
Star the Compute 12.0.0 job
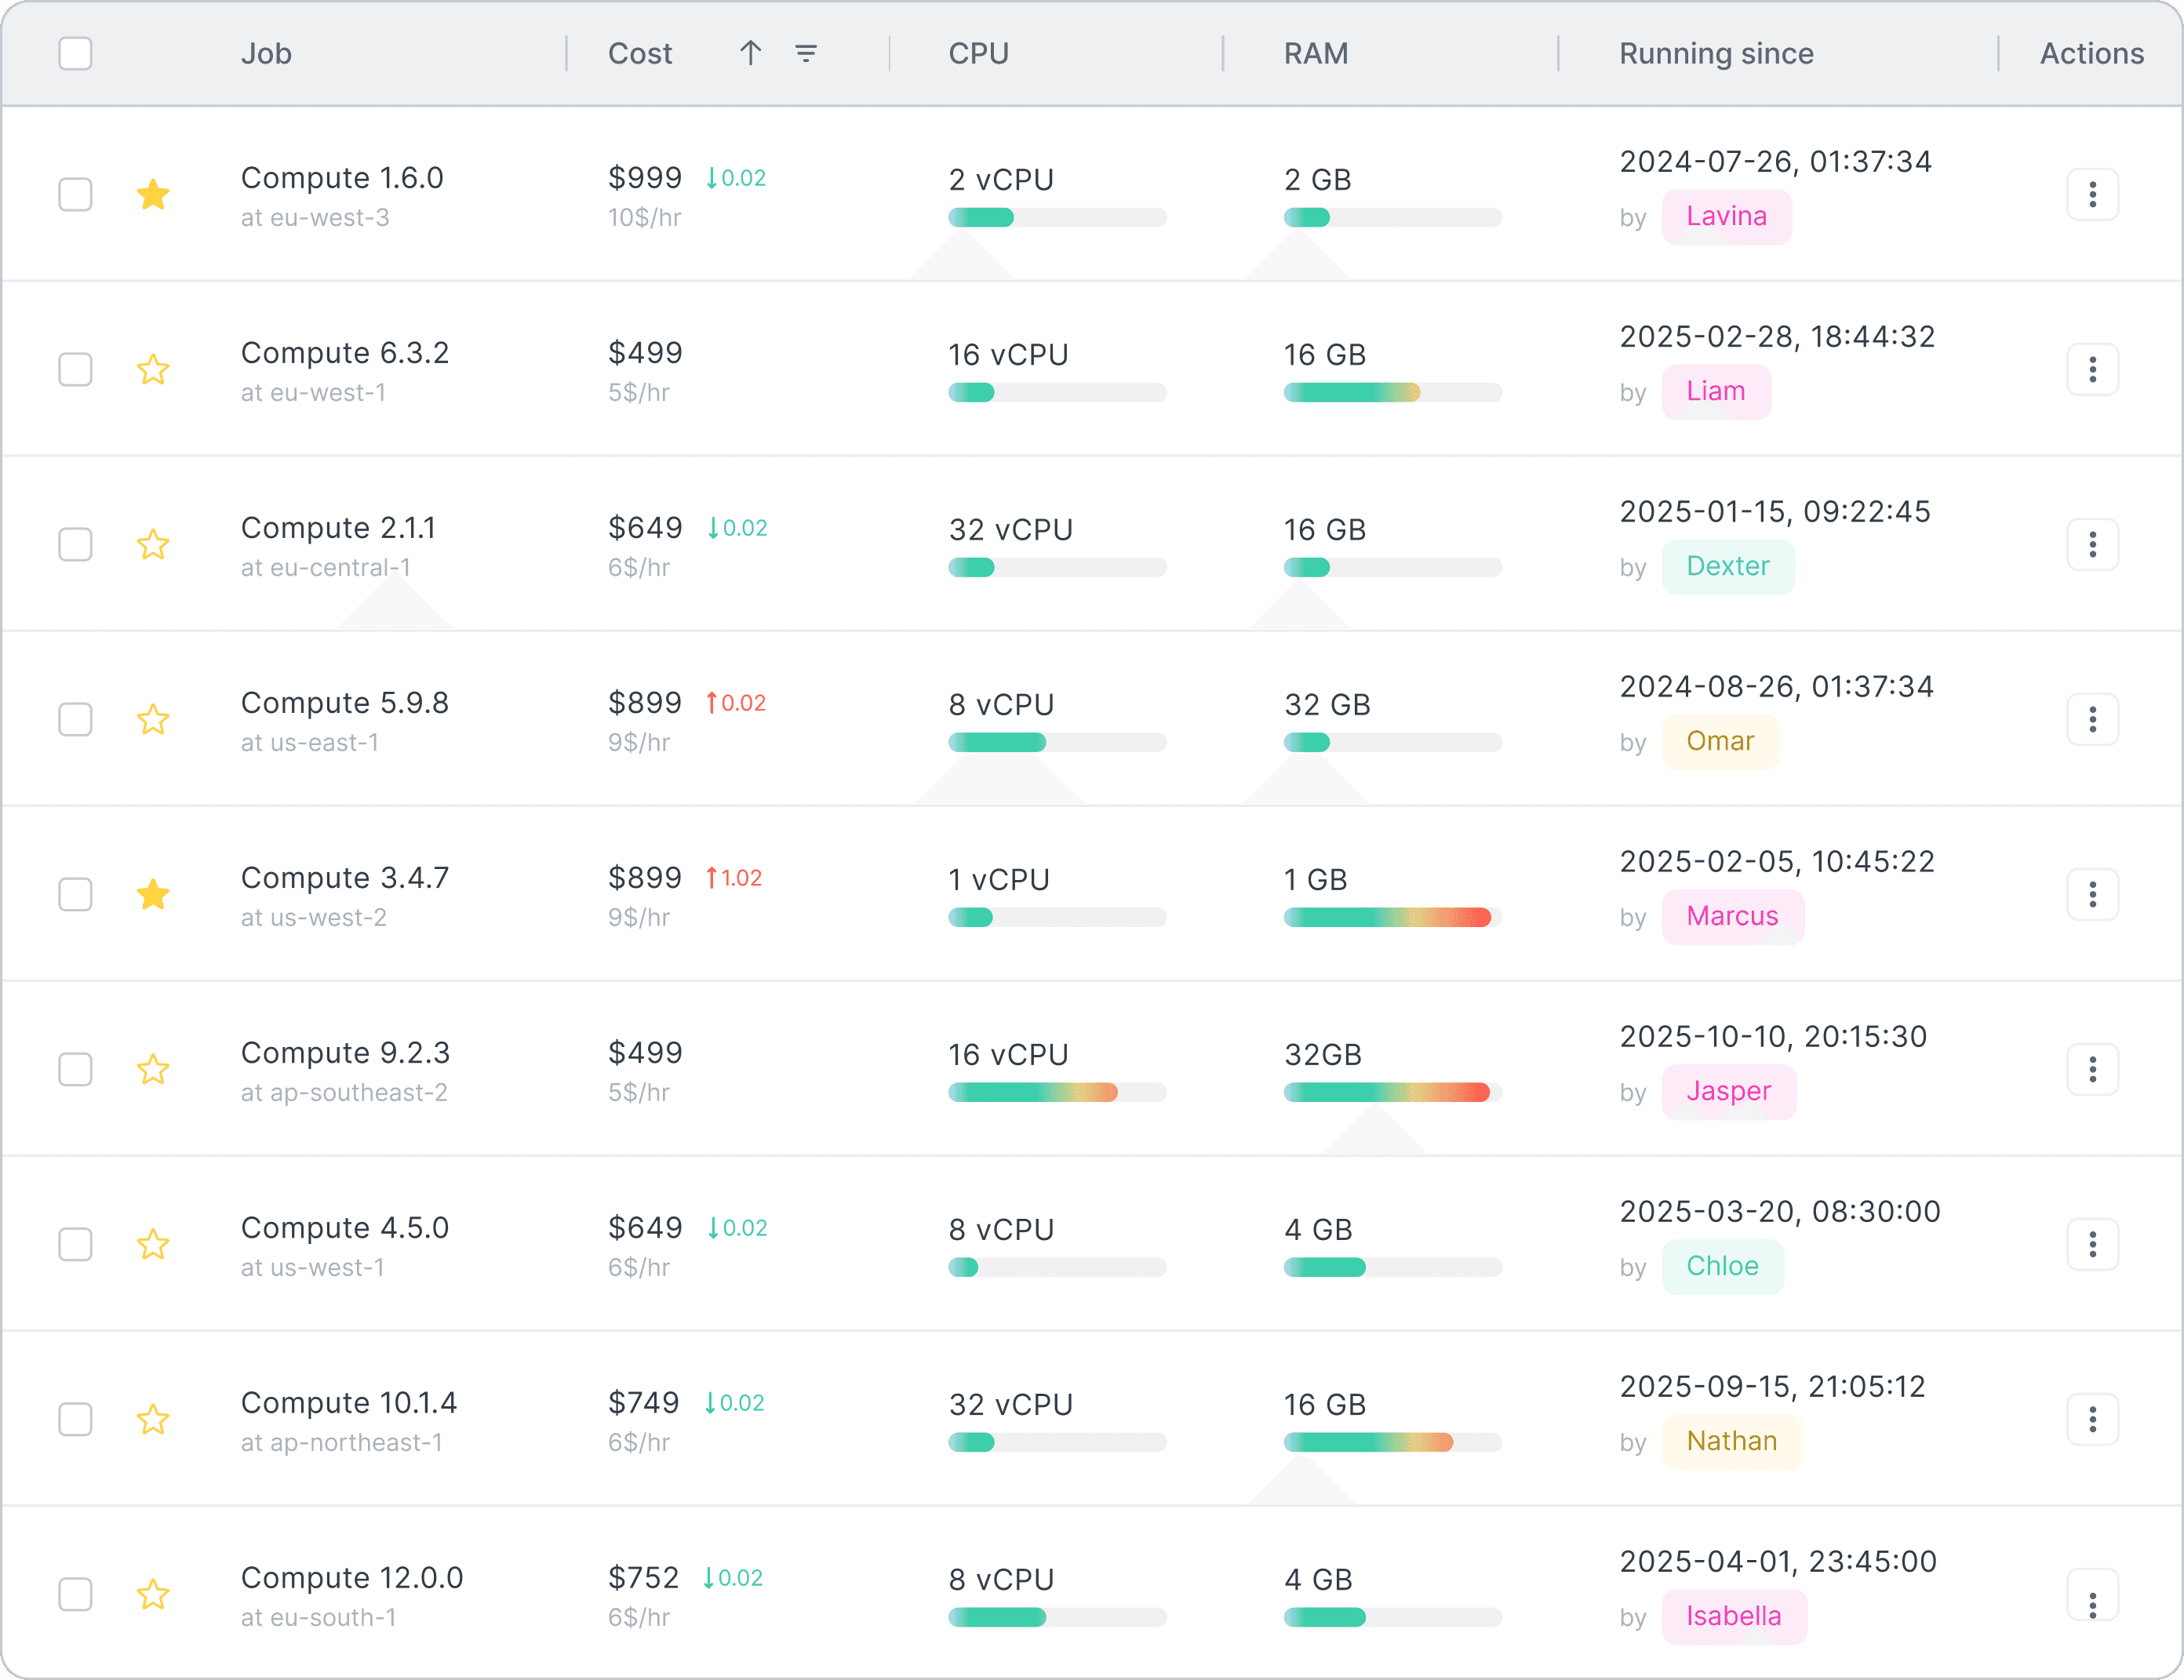pyautogui.click(x=153, y=1594)
